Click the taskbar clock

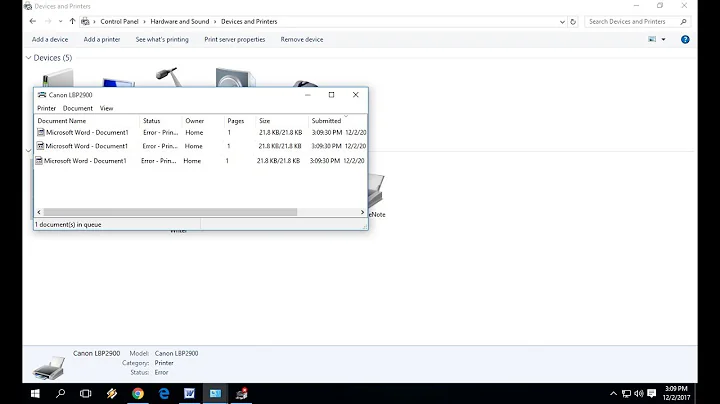[676, 393]
